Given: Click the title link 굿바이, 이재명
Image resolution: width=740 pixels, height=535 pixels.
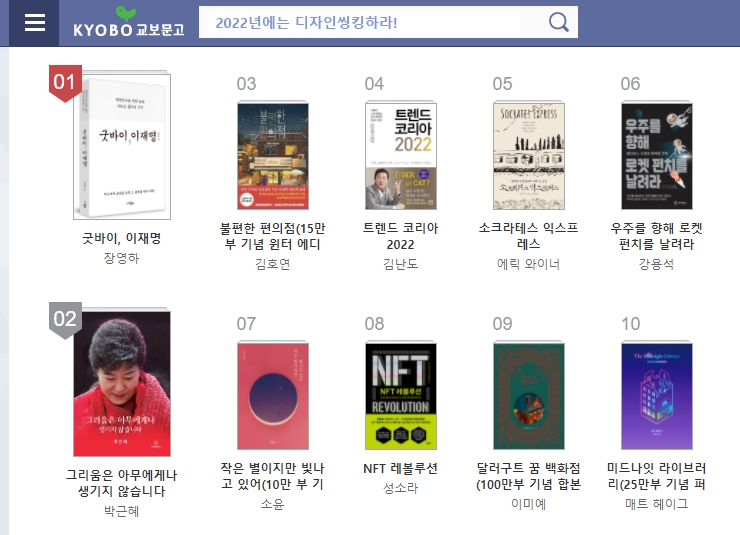Looking at the screenshot, I should [x=122, y=238].
